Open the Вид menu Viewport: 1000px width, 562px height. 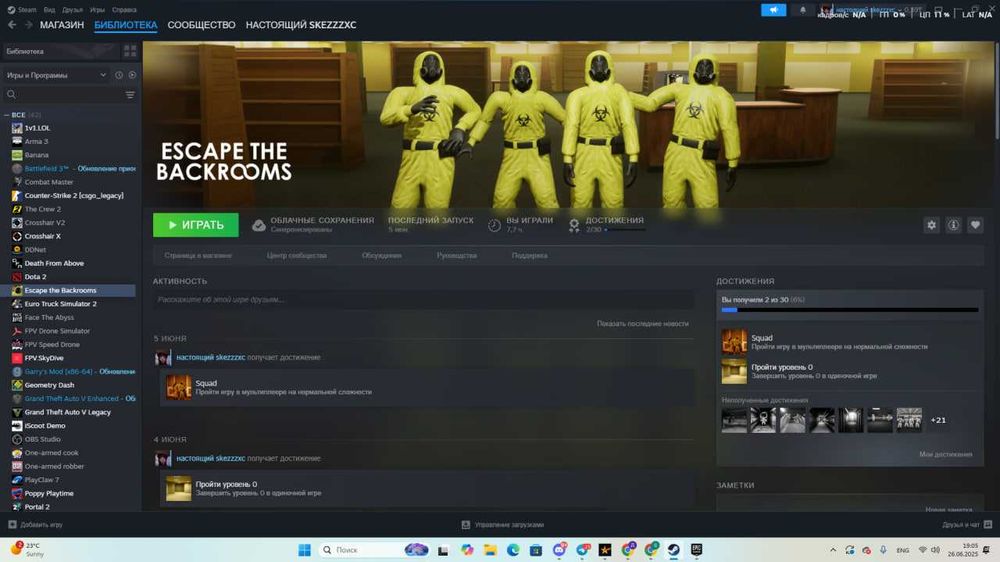(x=49, y=10)
